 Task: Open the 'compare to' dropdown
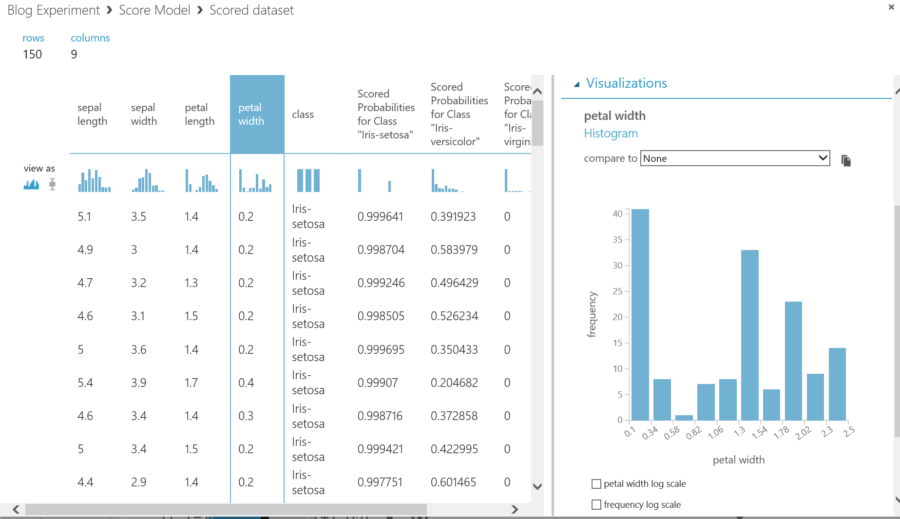pyautogui.click(x=735, y=158)
